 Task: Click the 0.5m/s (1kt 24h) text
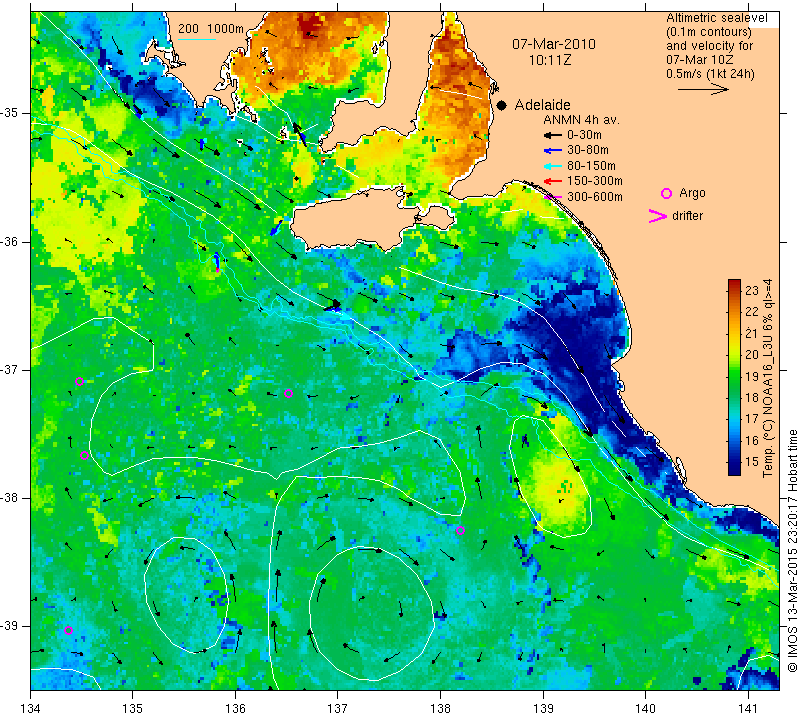click(710, 74)
